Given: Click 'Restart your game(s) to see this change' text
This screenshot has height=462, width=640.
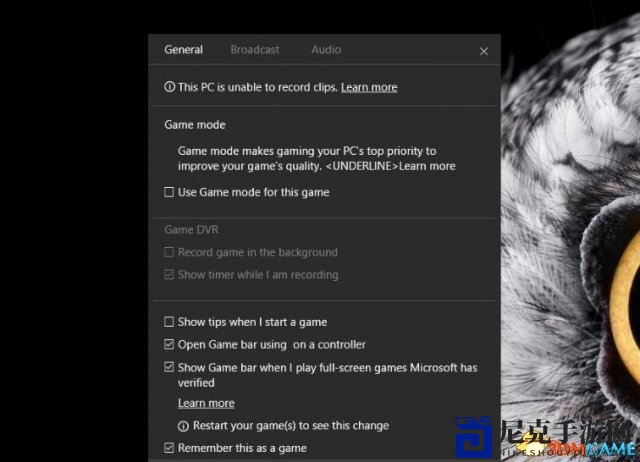Looking at the screenshot, I should coord(291,426).
